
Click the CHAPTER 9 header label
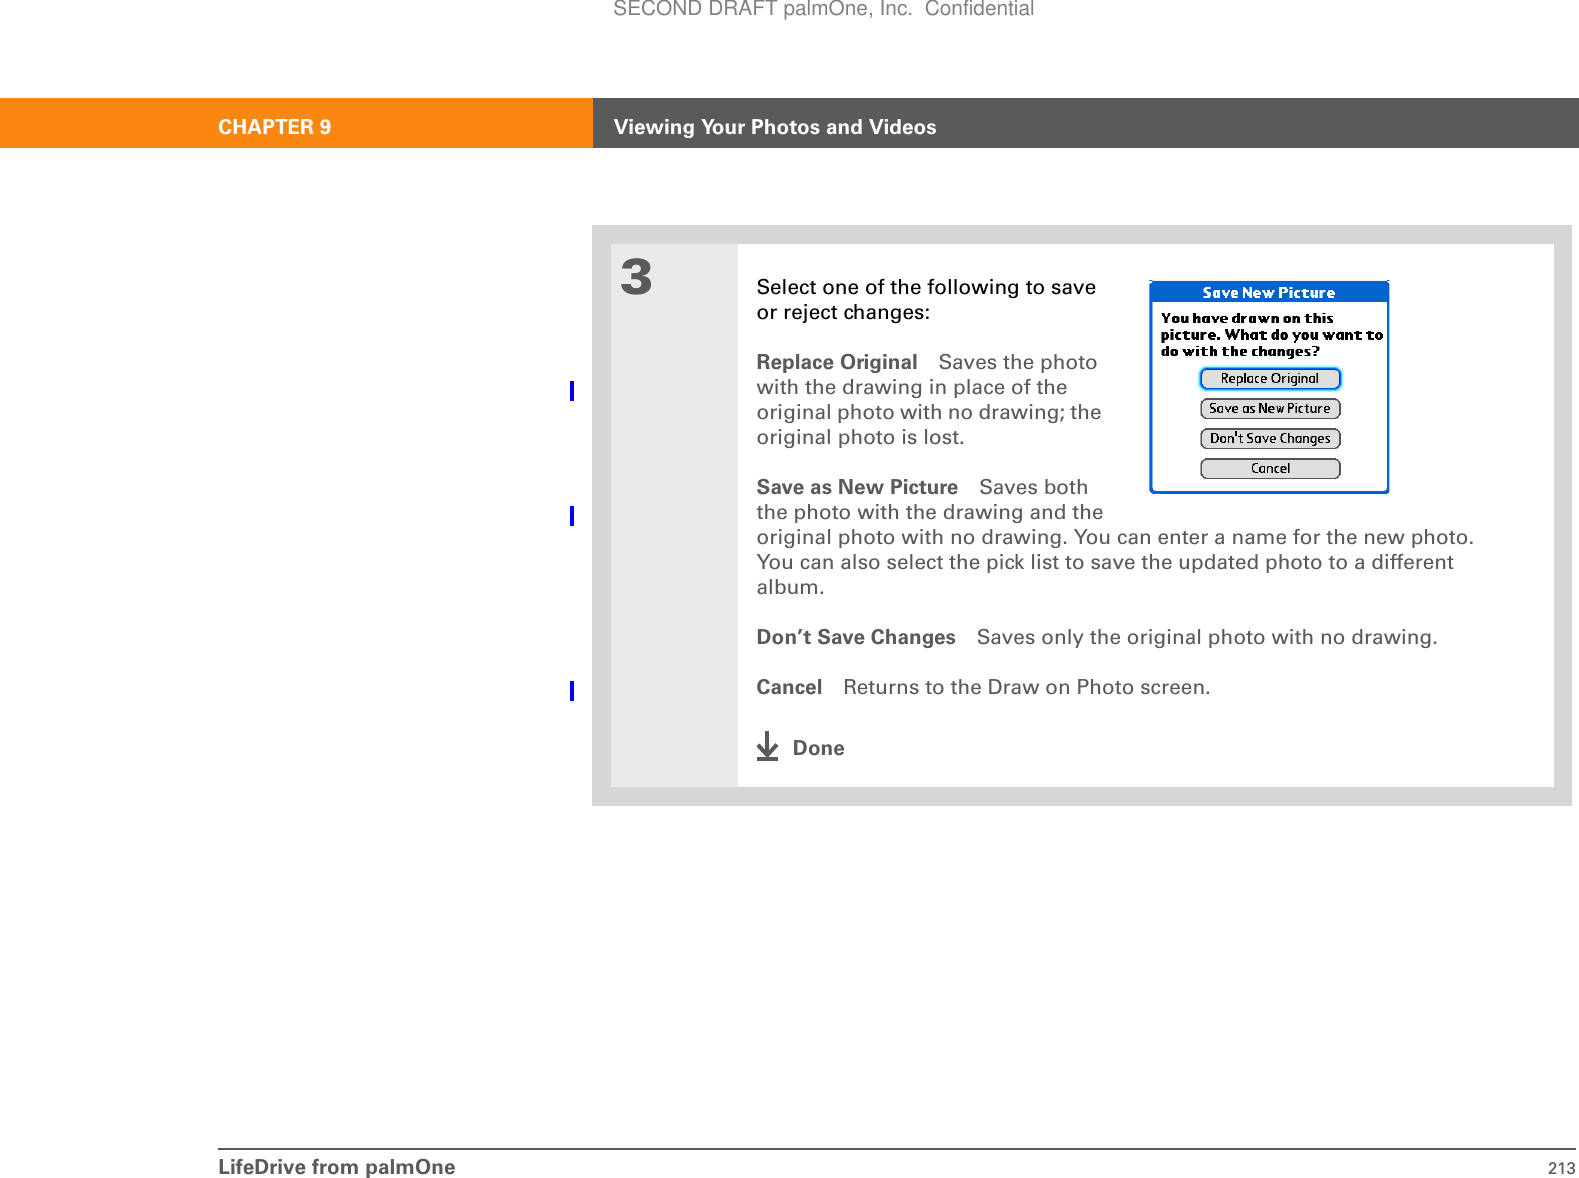pos(275,127)
